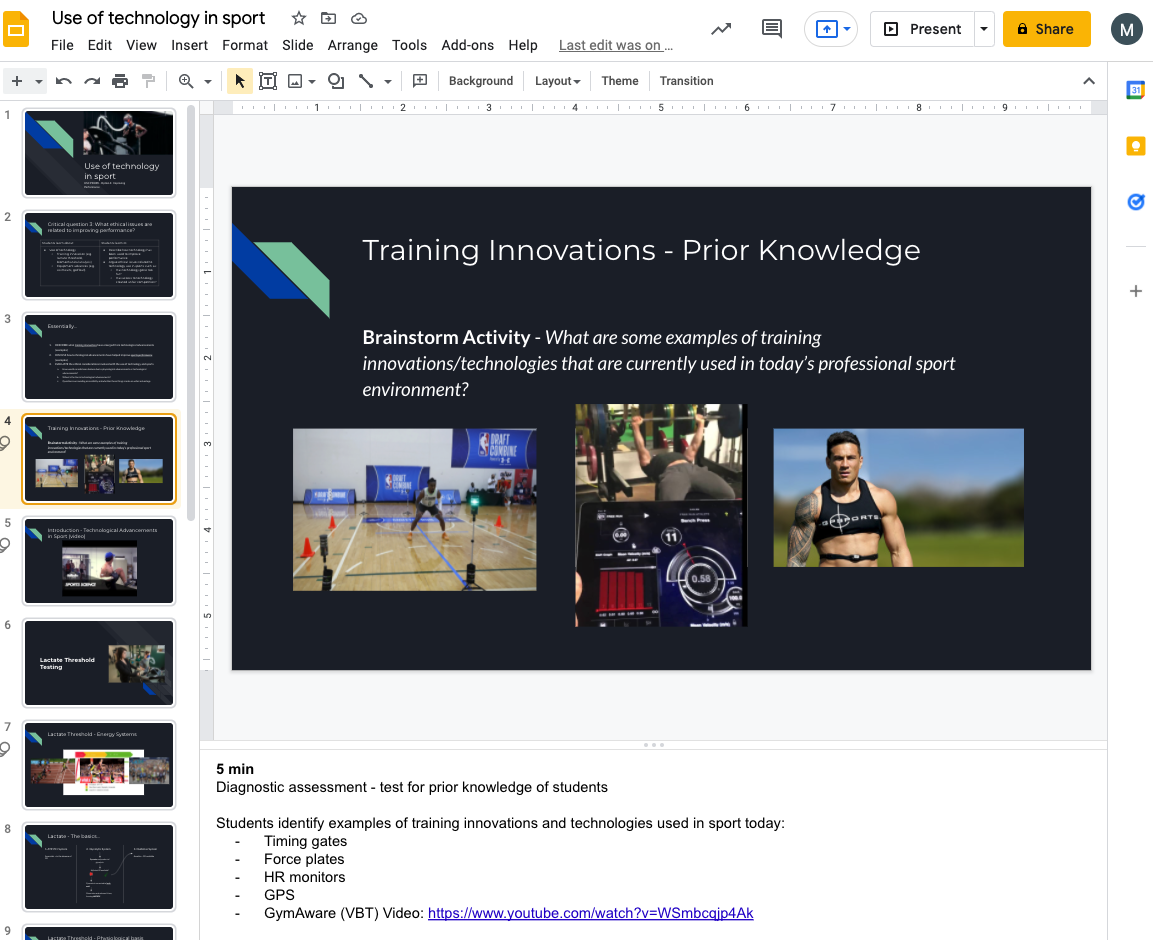The height and width of the screenshot is (940, 1153).
Task: Activate the Paint format tool
Action: pyautogui.click(x=149, y=81)
